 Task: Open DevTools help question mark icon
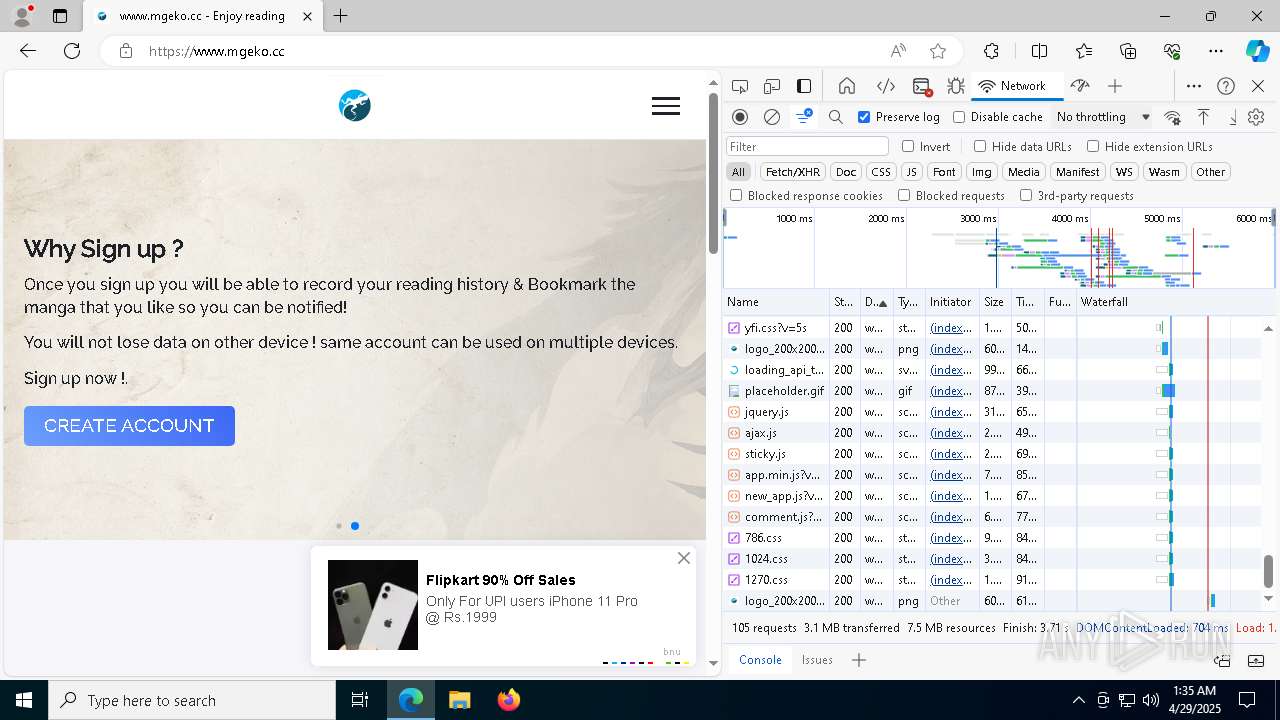coord(1226,86)
